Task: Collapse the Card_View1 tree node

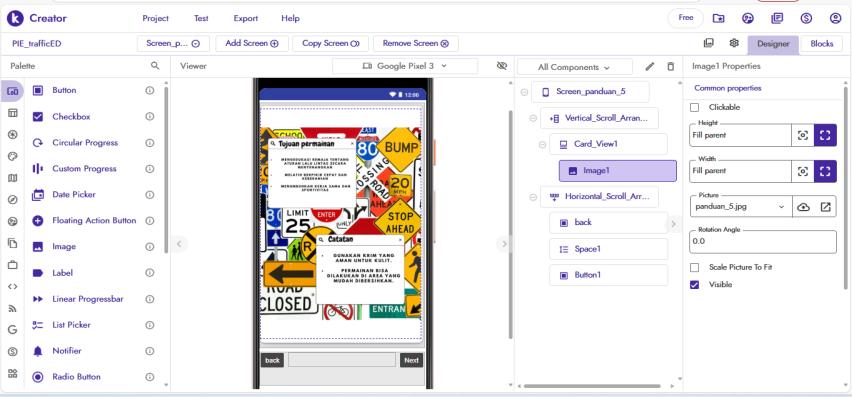Action: (542, 144)
